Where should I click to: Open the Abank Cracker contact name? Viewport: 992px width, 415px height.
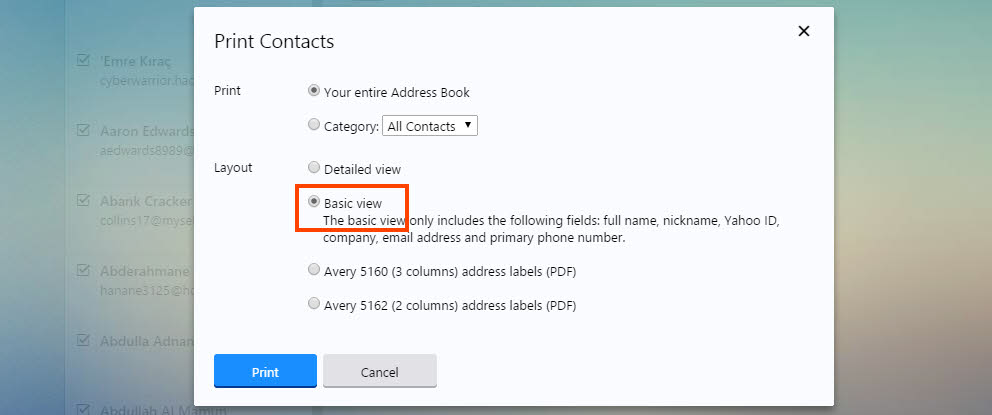click(x=146, y=201)
